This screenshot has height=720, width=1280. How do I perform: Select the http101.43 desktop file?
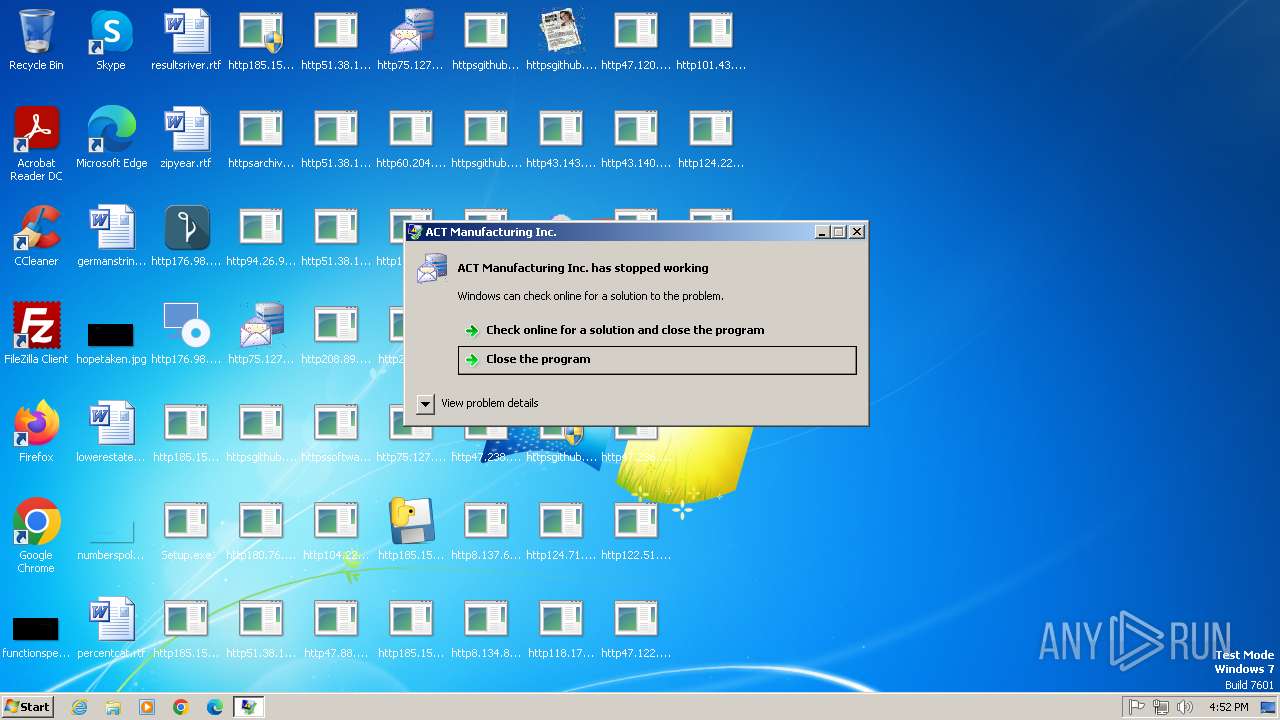(x=711, y=40)
